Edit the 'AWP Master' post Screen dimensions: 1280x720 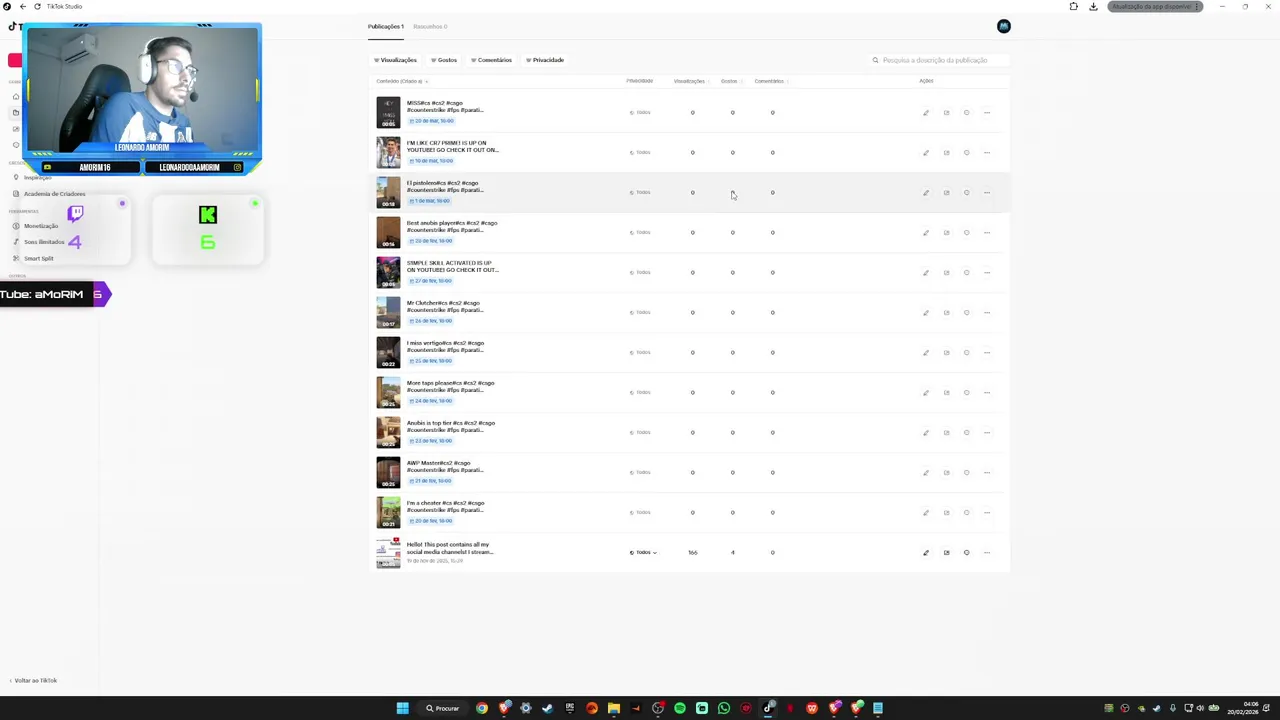tap(926, 473)
